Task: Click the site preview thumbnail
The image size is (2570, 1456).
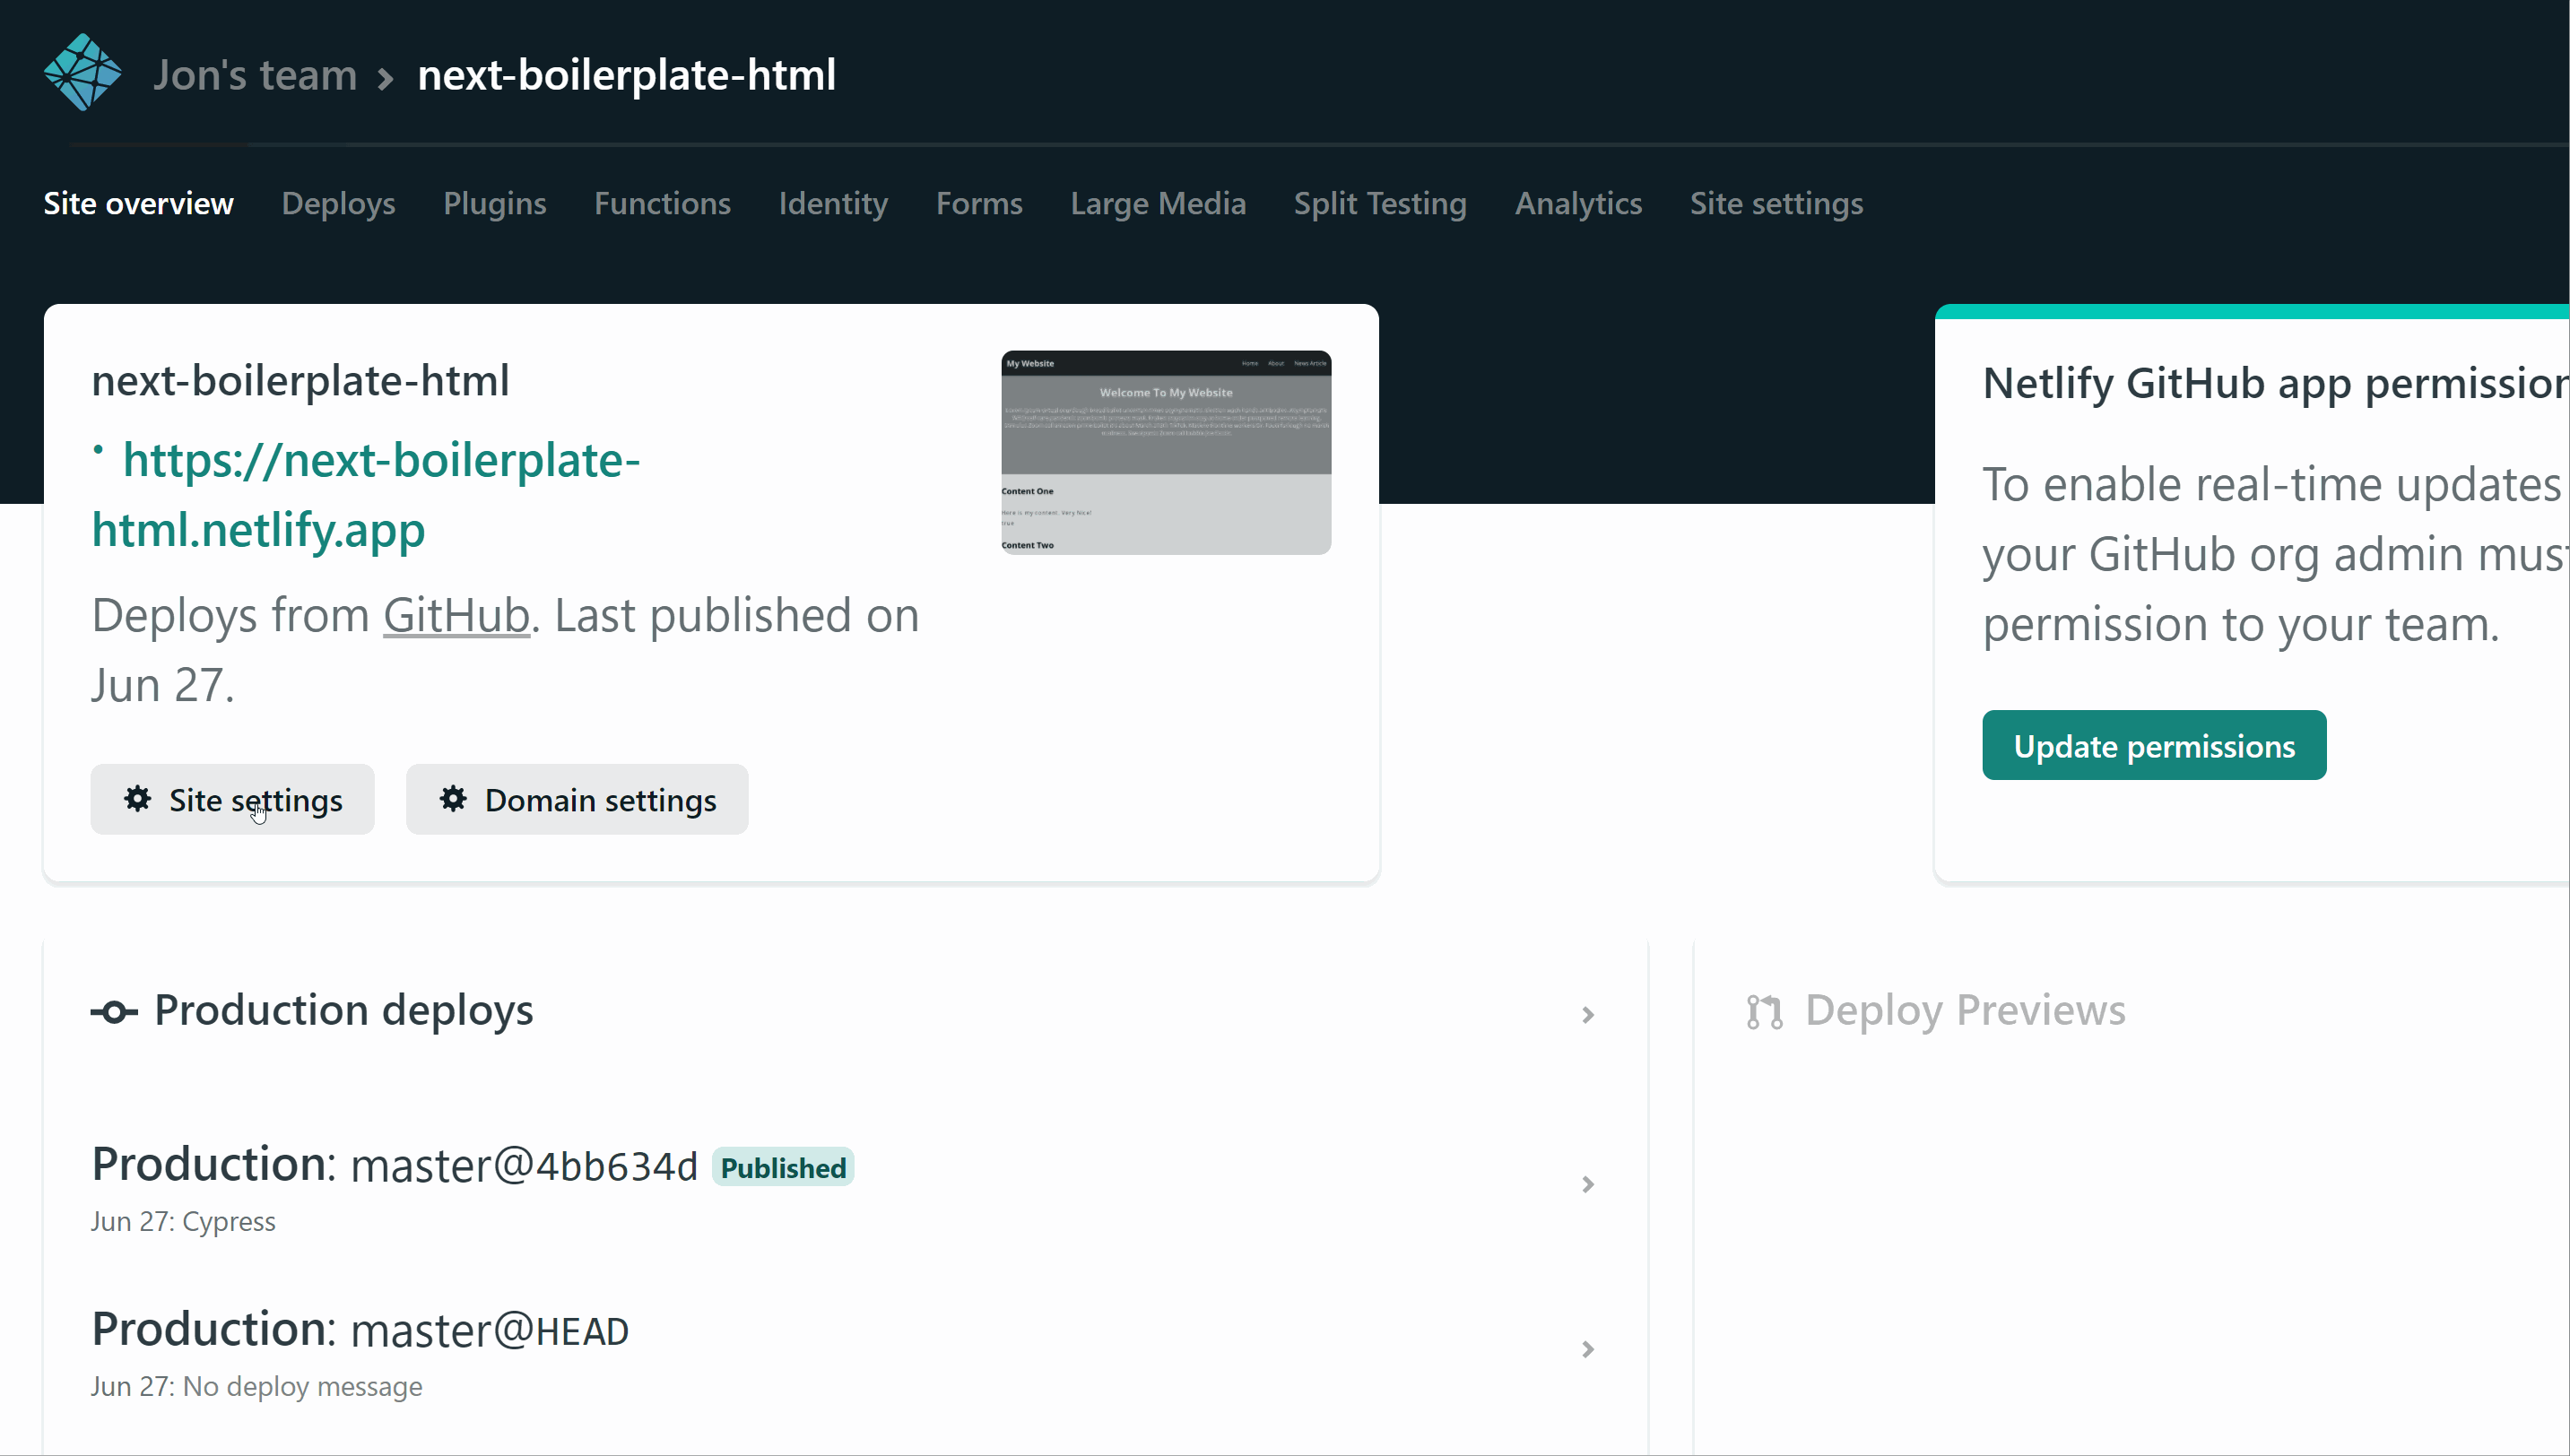Action: tap(1165, 451)
